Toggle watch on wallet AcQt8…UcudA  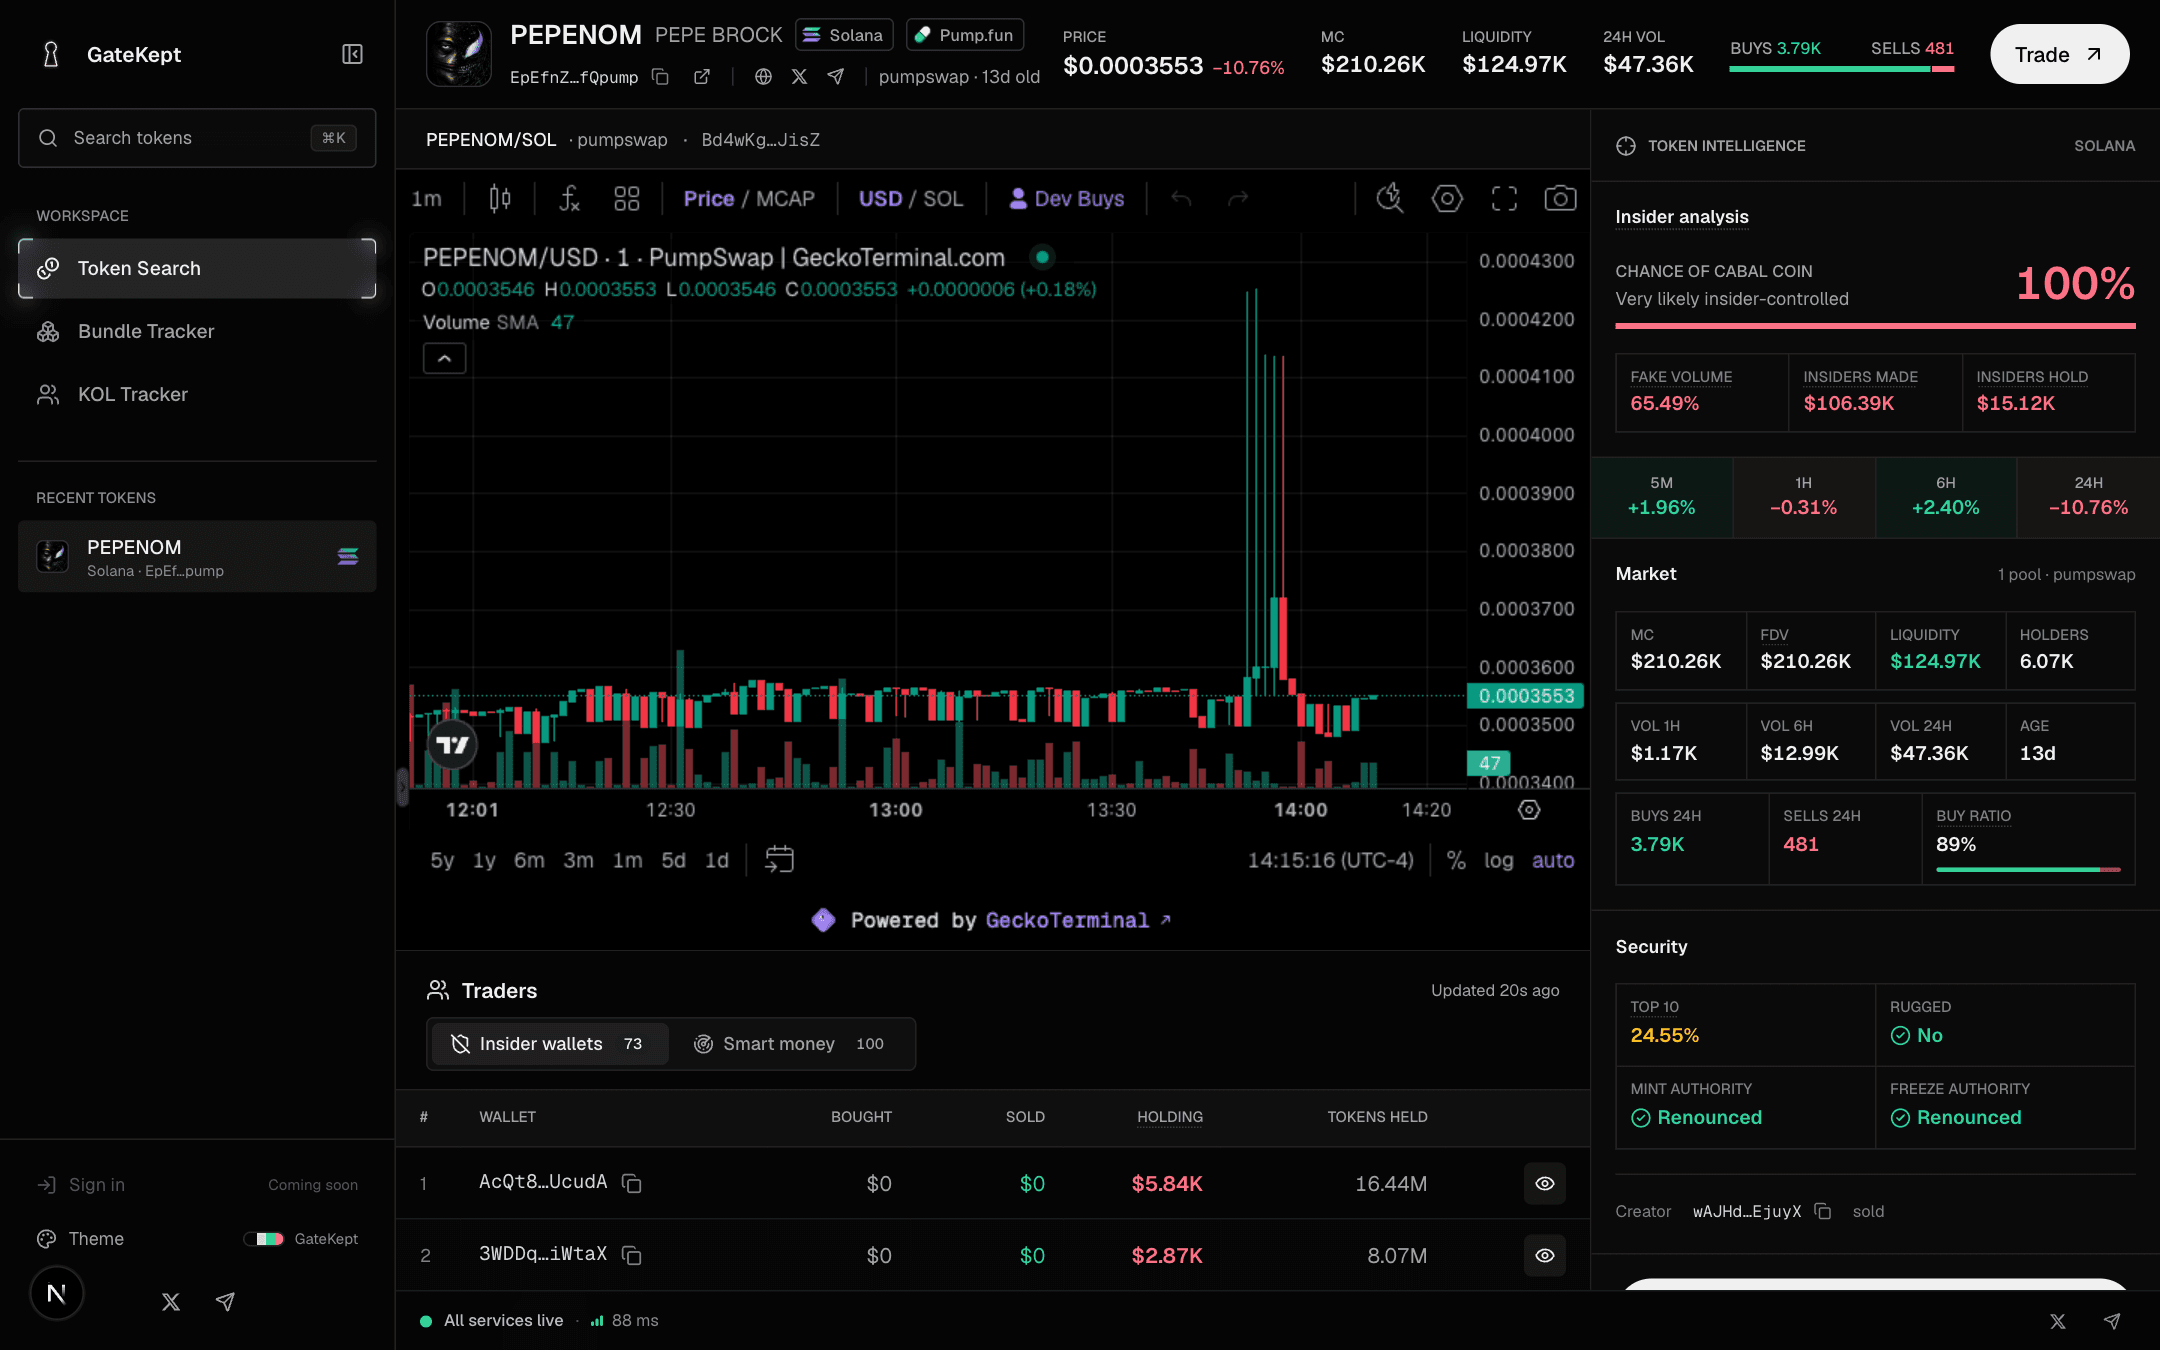[x=1545, y=1183]
